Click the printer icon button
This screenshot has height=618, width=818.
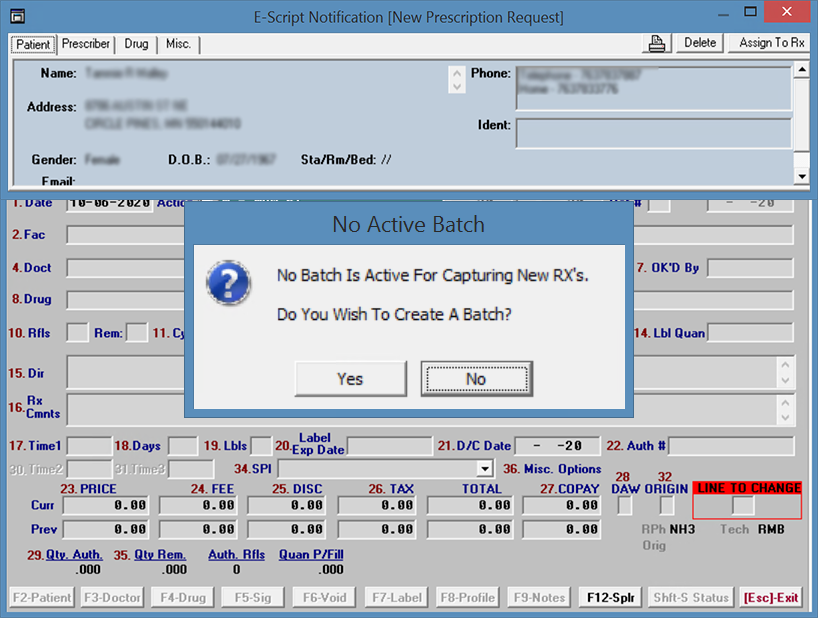click(x=657, y=43)
